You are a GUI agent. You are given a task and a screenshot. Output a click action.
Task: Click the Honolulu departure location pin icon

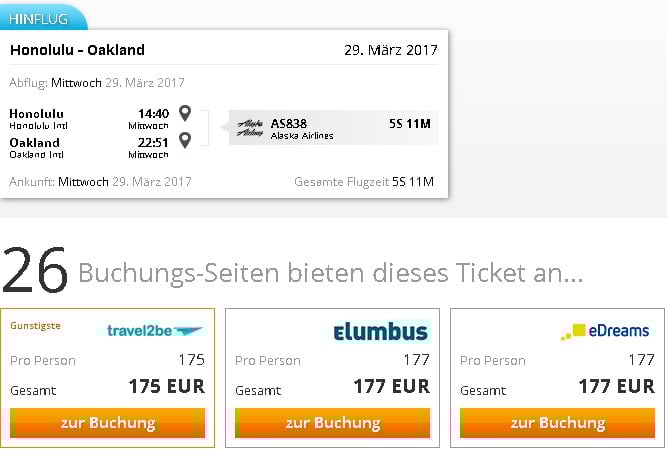pos(185,113)
